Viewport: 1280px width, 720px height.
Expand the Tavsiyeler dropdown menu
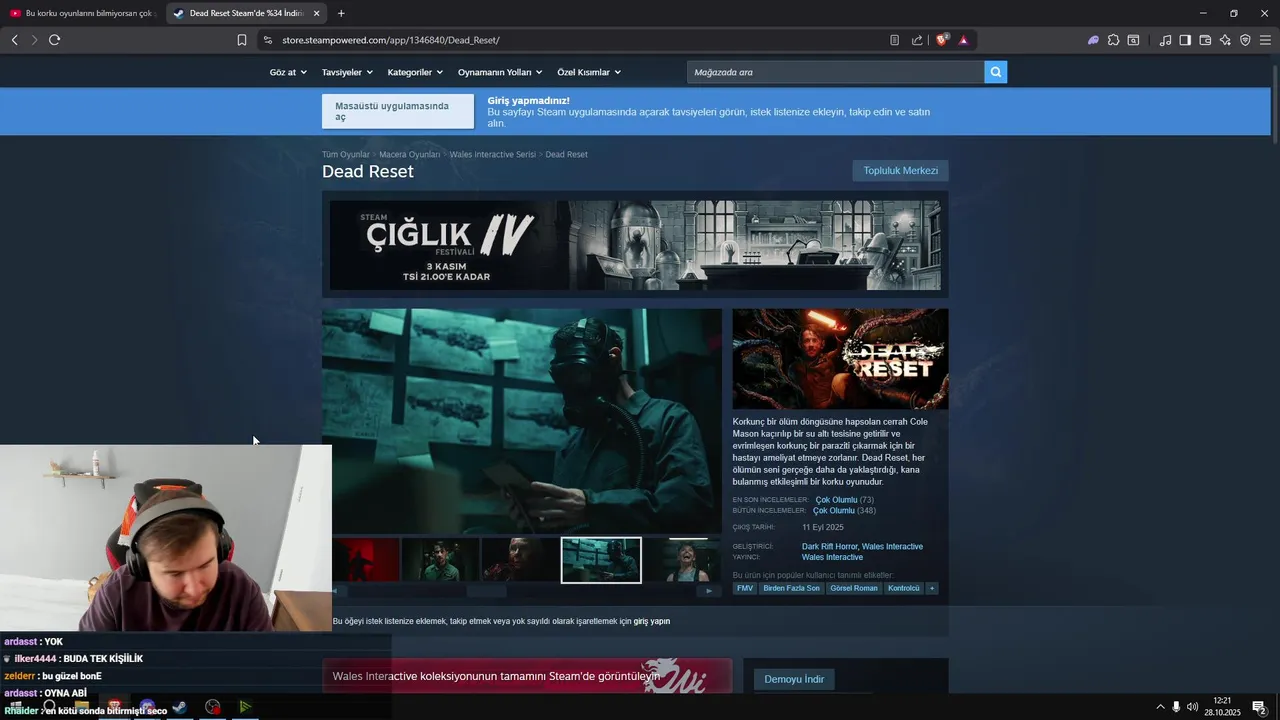coord(347,72)
